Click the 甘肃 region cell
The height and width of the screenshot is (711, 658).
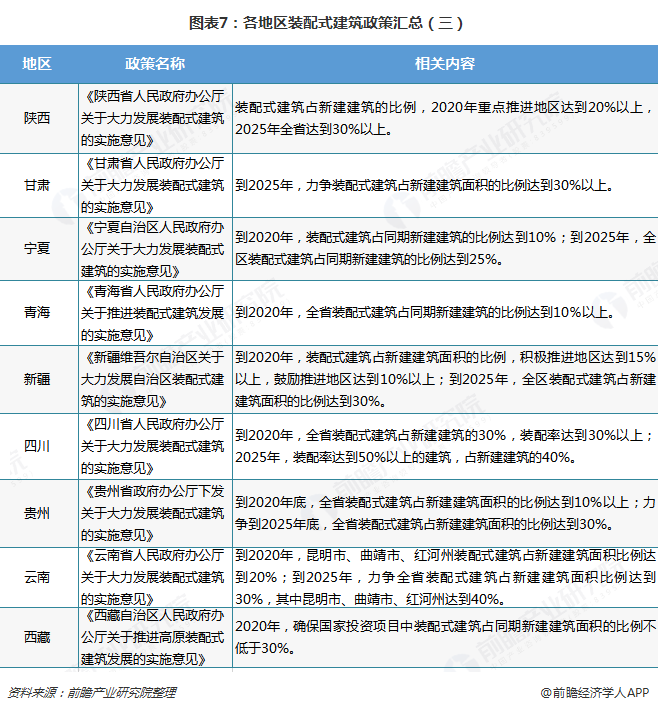point(37,185)
